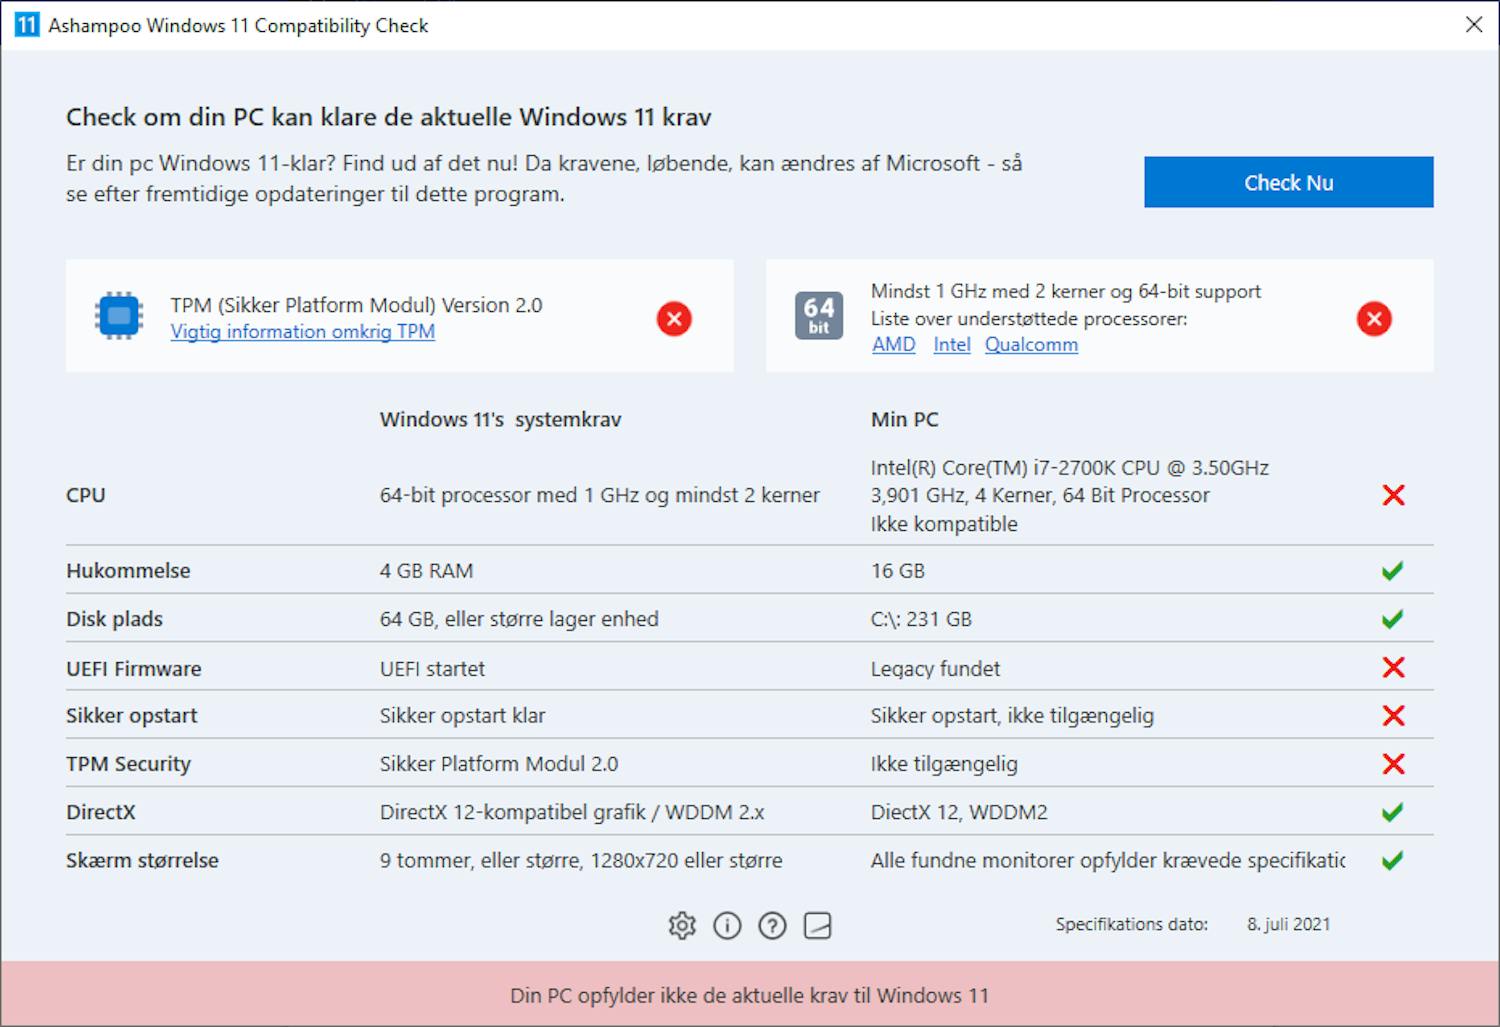Image resolution: width=1500 pixels, height=1027 pixels.
Task: Click the Qualcomm processor link
Action: coord(1031,344)
